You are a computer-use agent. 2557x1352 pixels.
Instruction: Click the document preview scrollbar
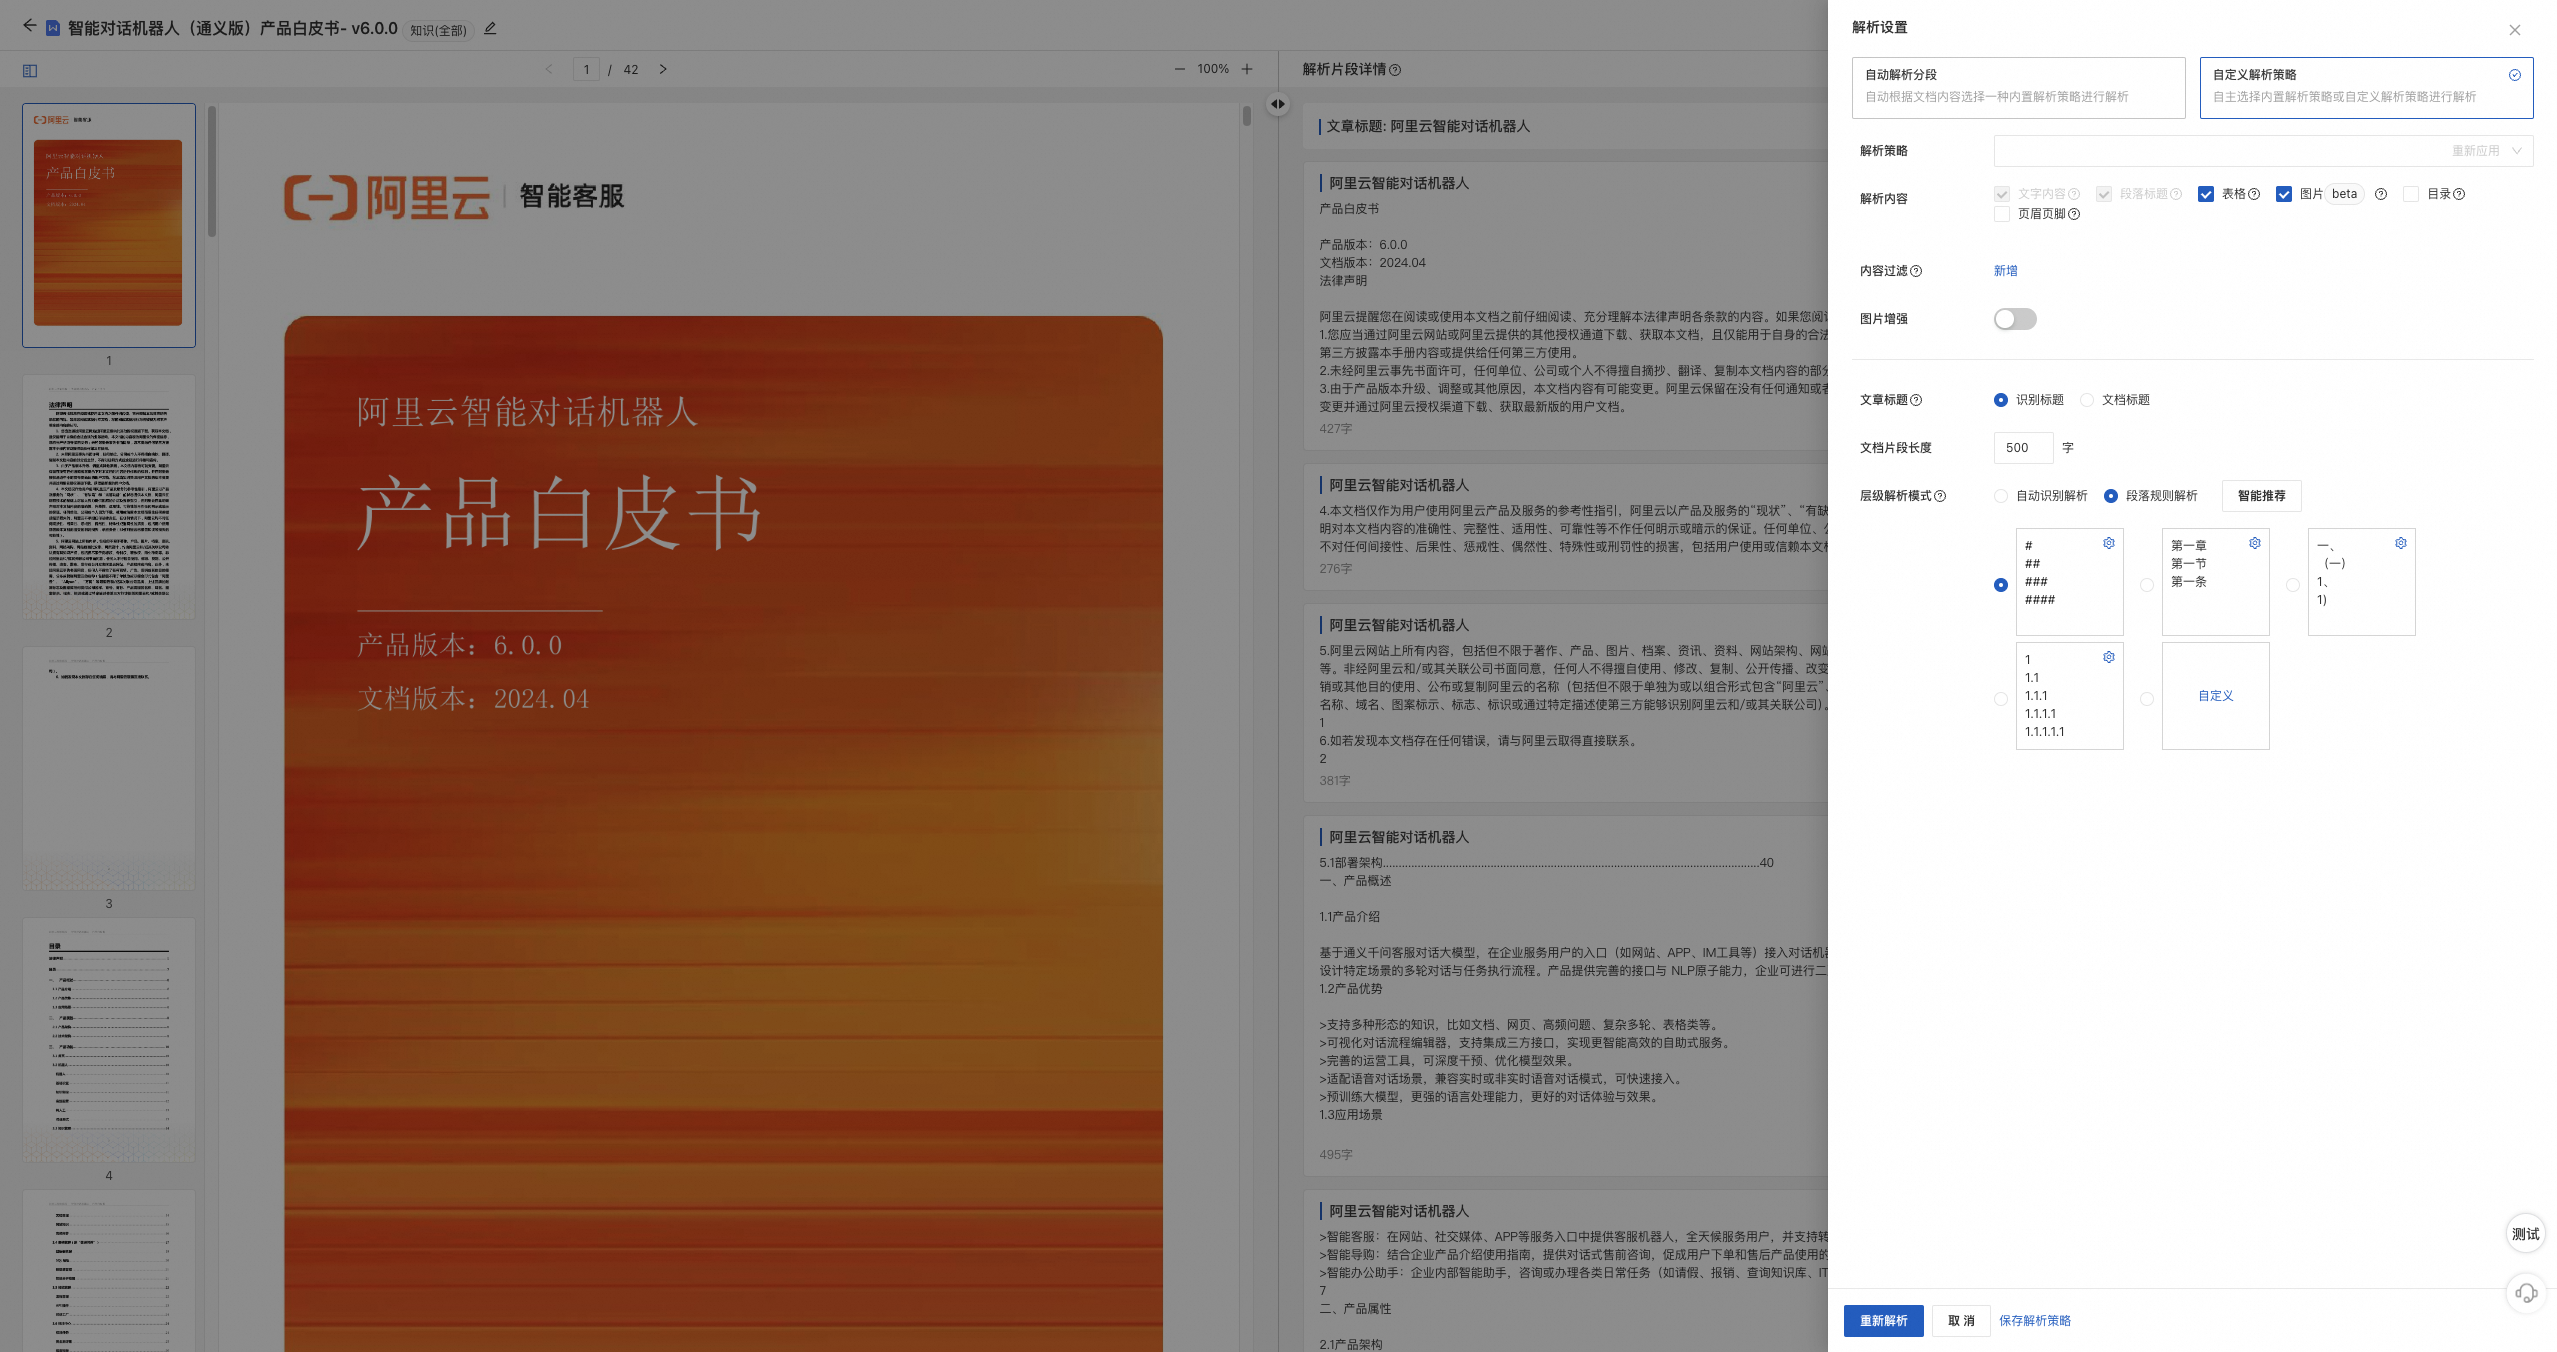click(1247, 116)
